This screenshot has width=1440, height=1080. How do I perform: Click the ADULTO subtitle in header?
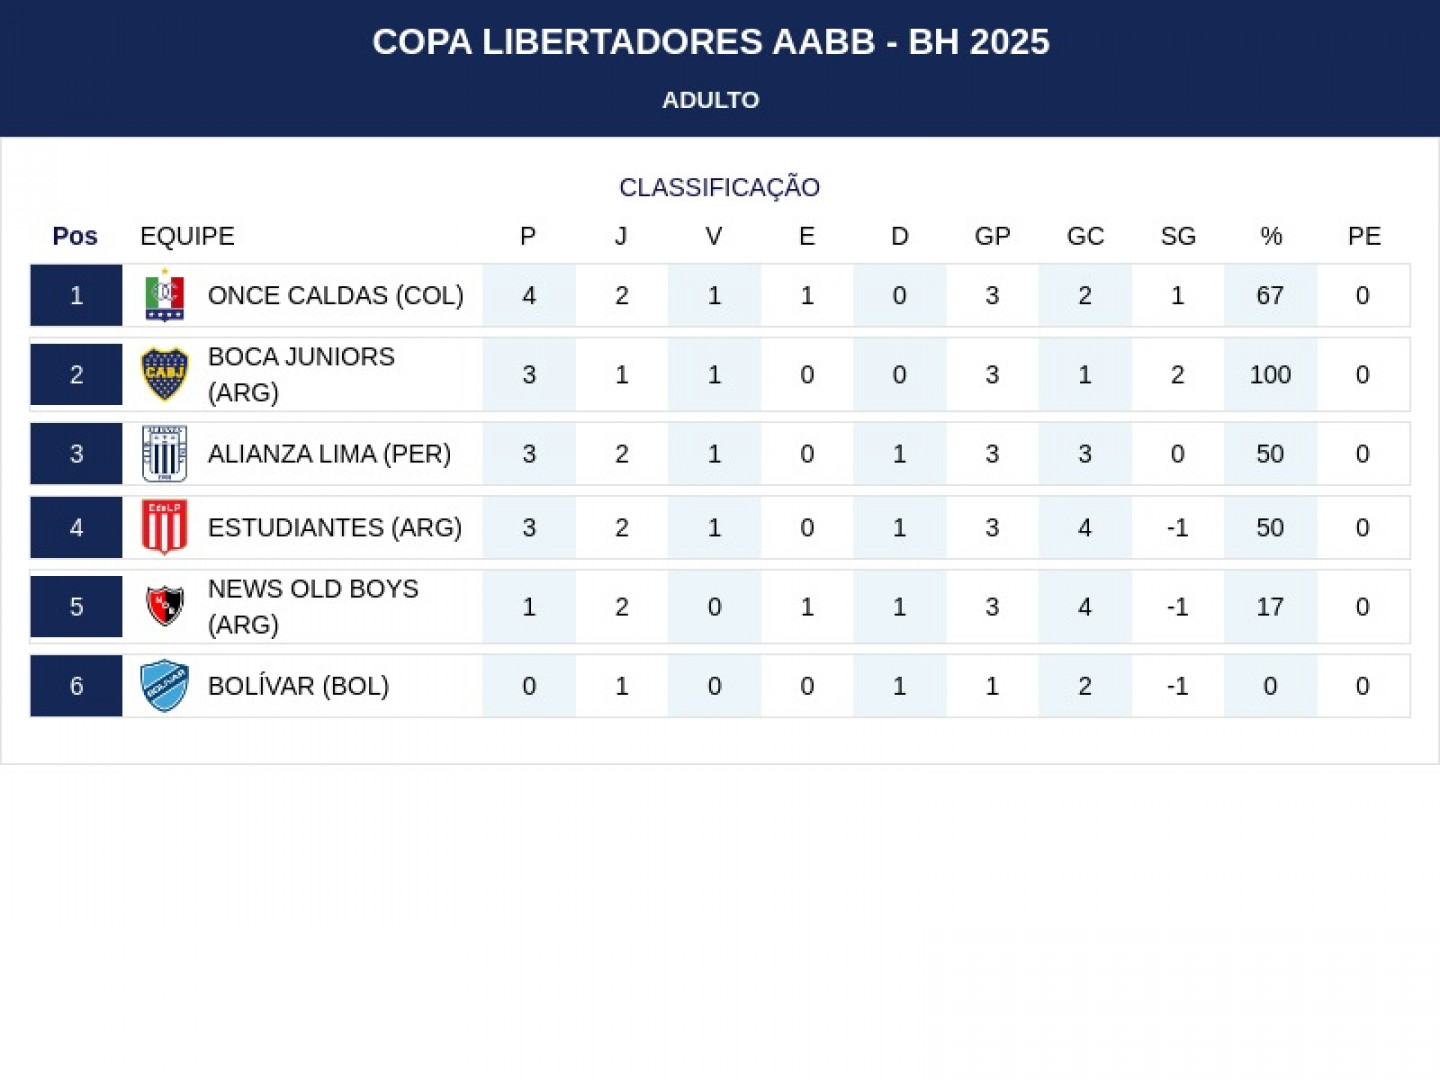click(711, 100)
